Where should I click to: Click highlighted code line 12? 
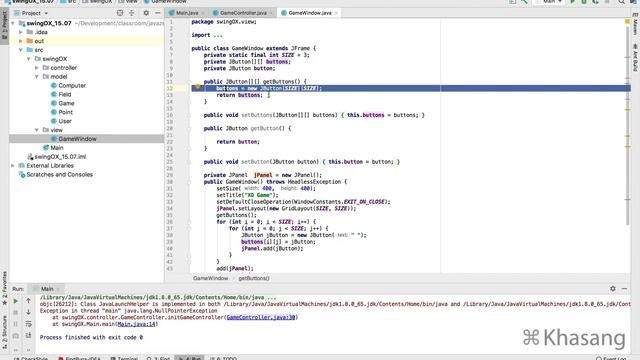click(411, 88)
